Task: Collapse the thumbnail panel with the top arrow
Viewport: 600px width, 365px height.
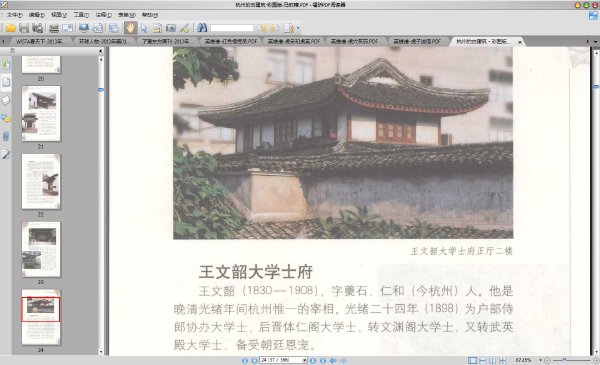Action: (100, 51)
